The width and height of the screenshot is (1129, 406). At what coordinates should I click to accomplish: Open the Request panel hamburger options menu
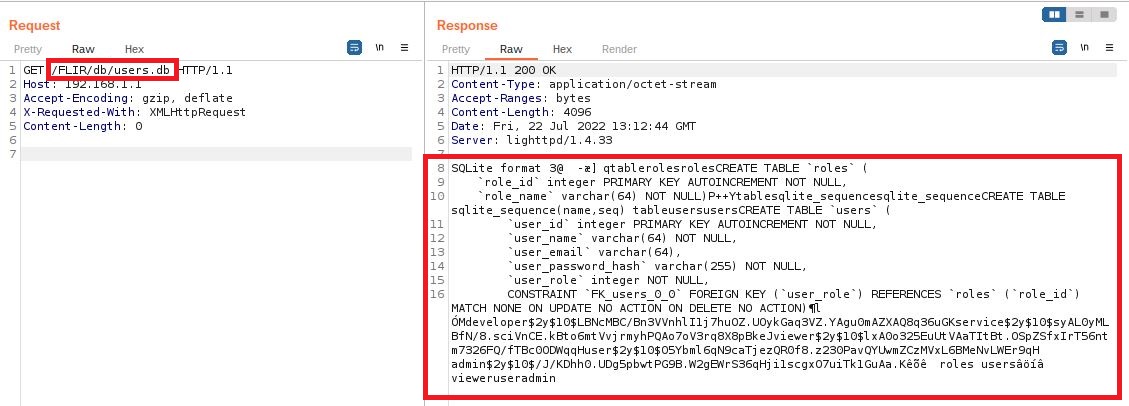[405, 47]
